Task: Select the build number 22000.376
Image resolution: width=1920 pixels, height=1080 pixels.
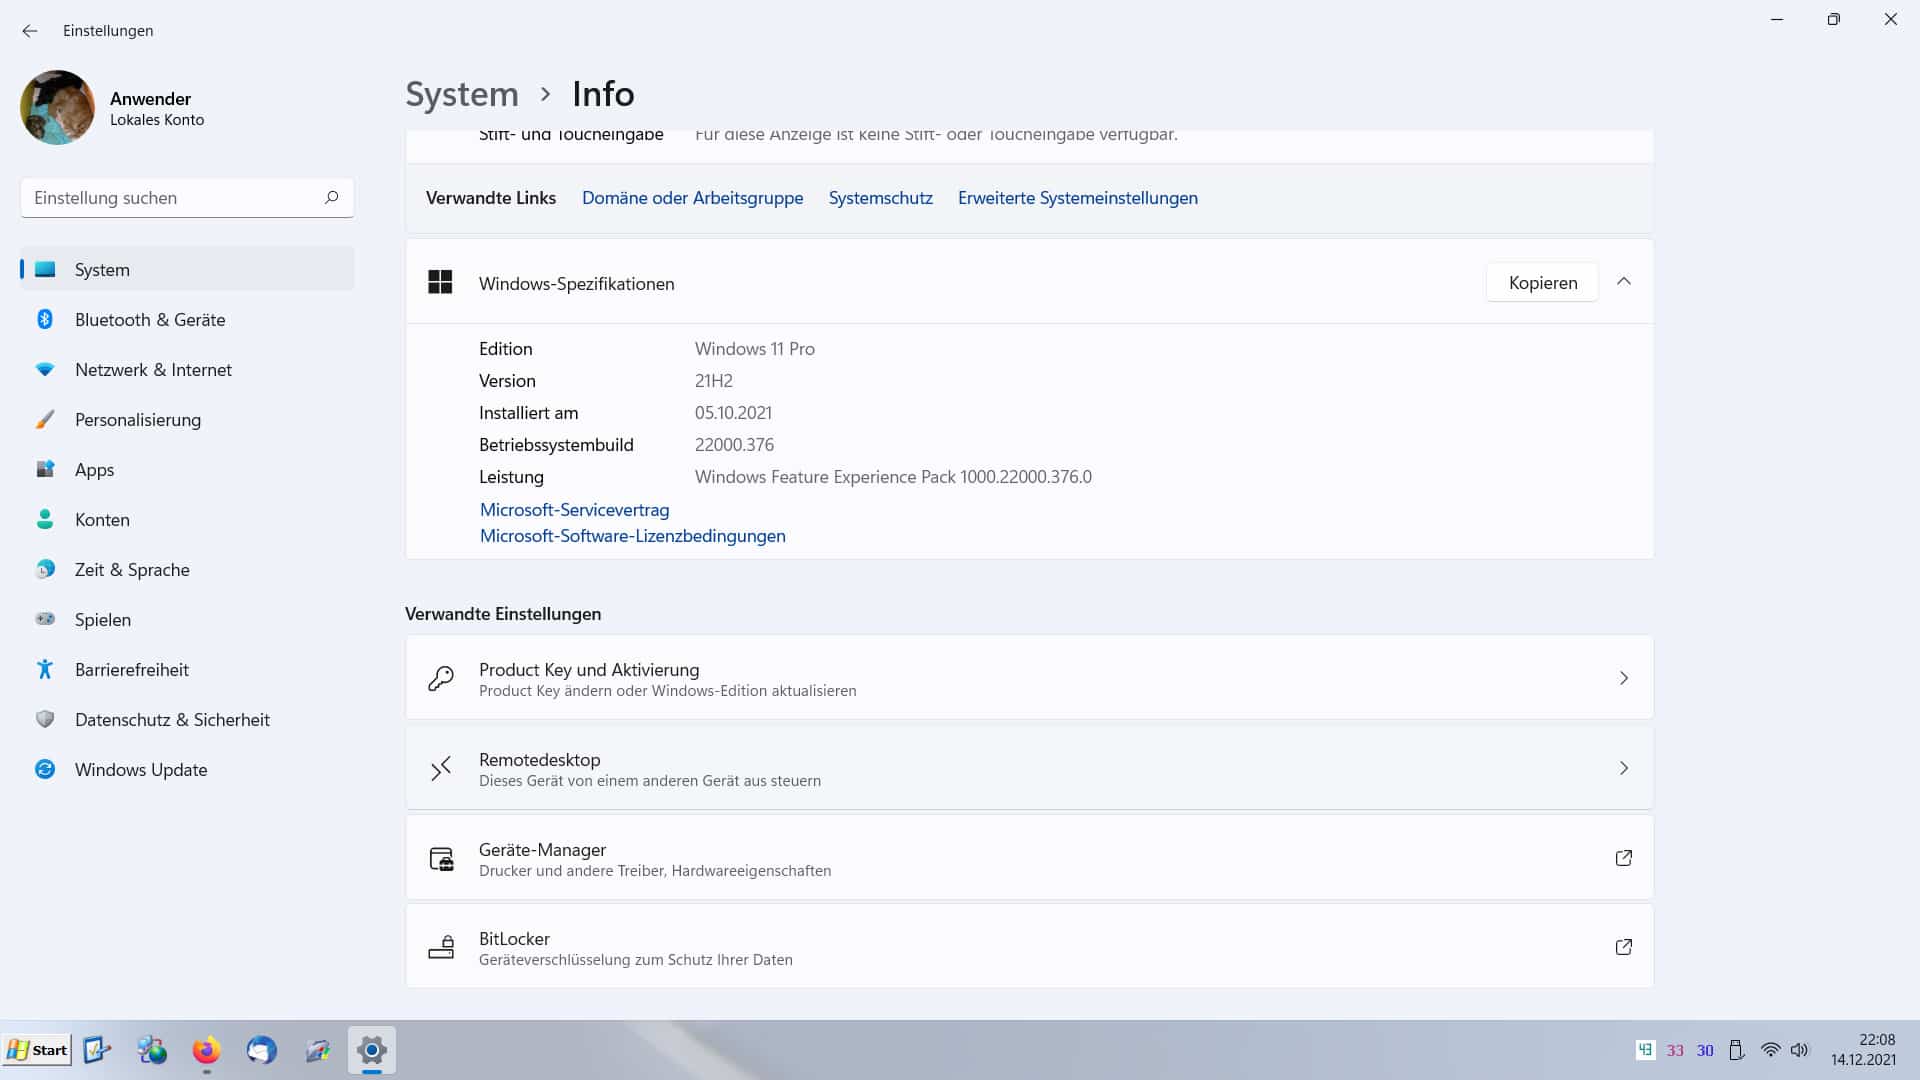Action: [734, 445]
